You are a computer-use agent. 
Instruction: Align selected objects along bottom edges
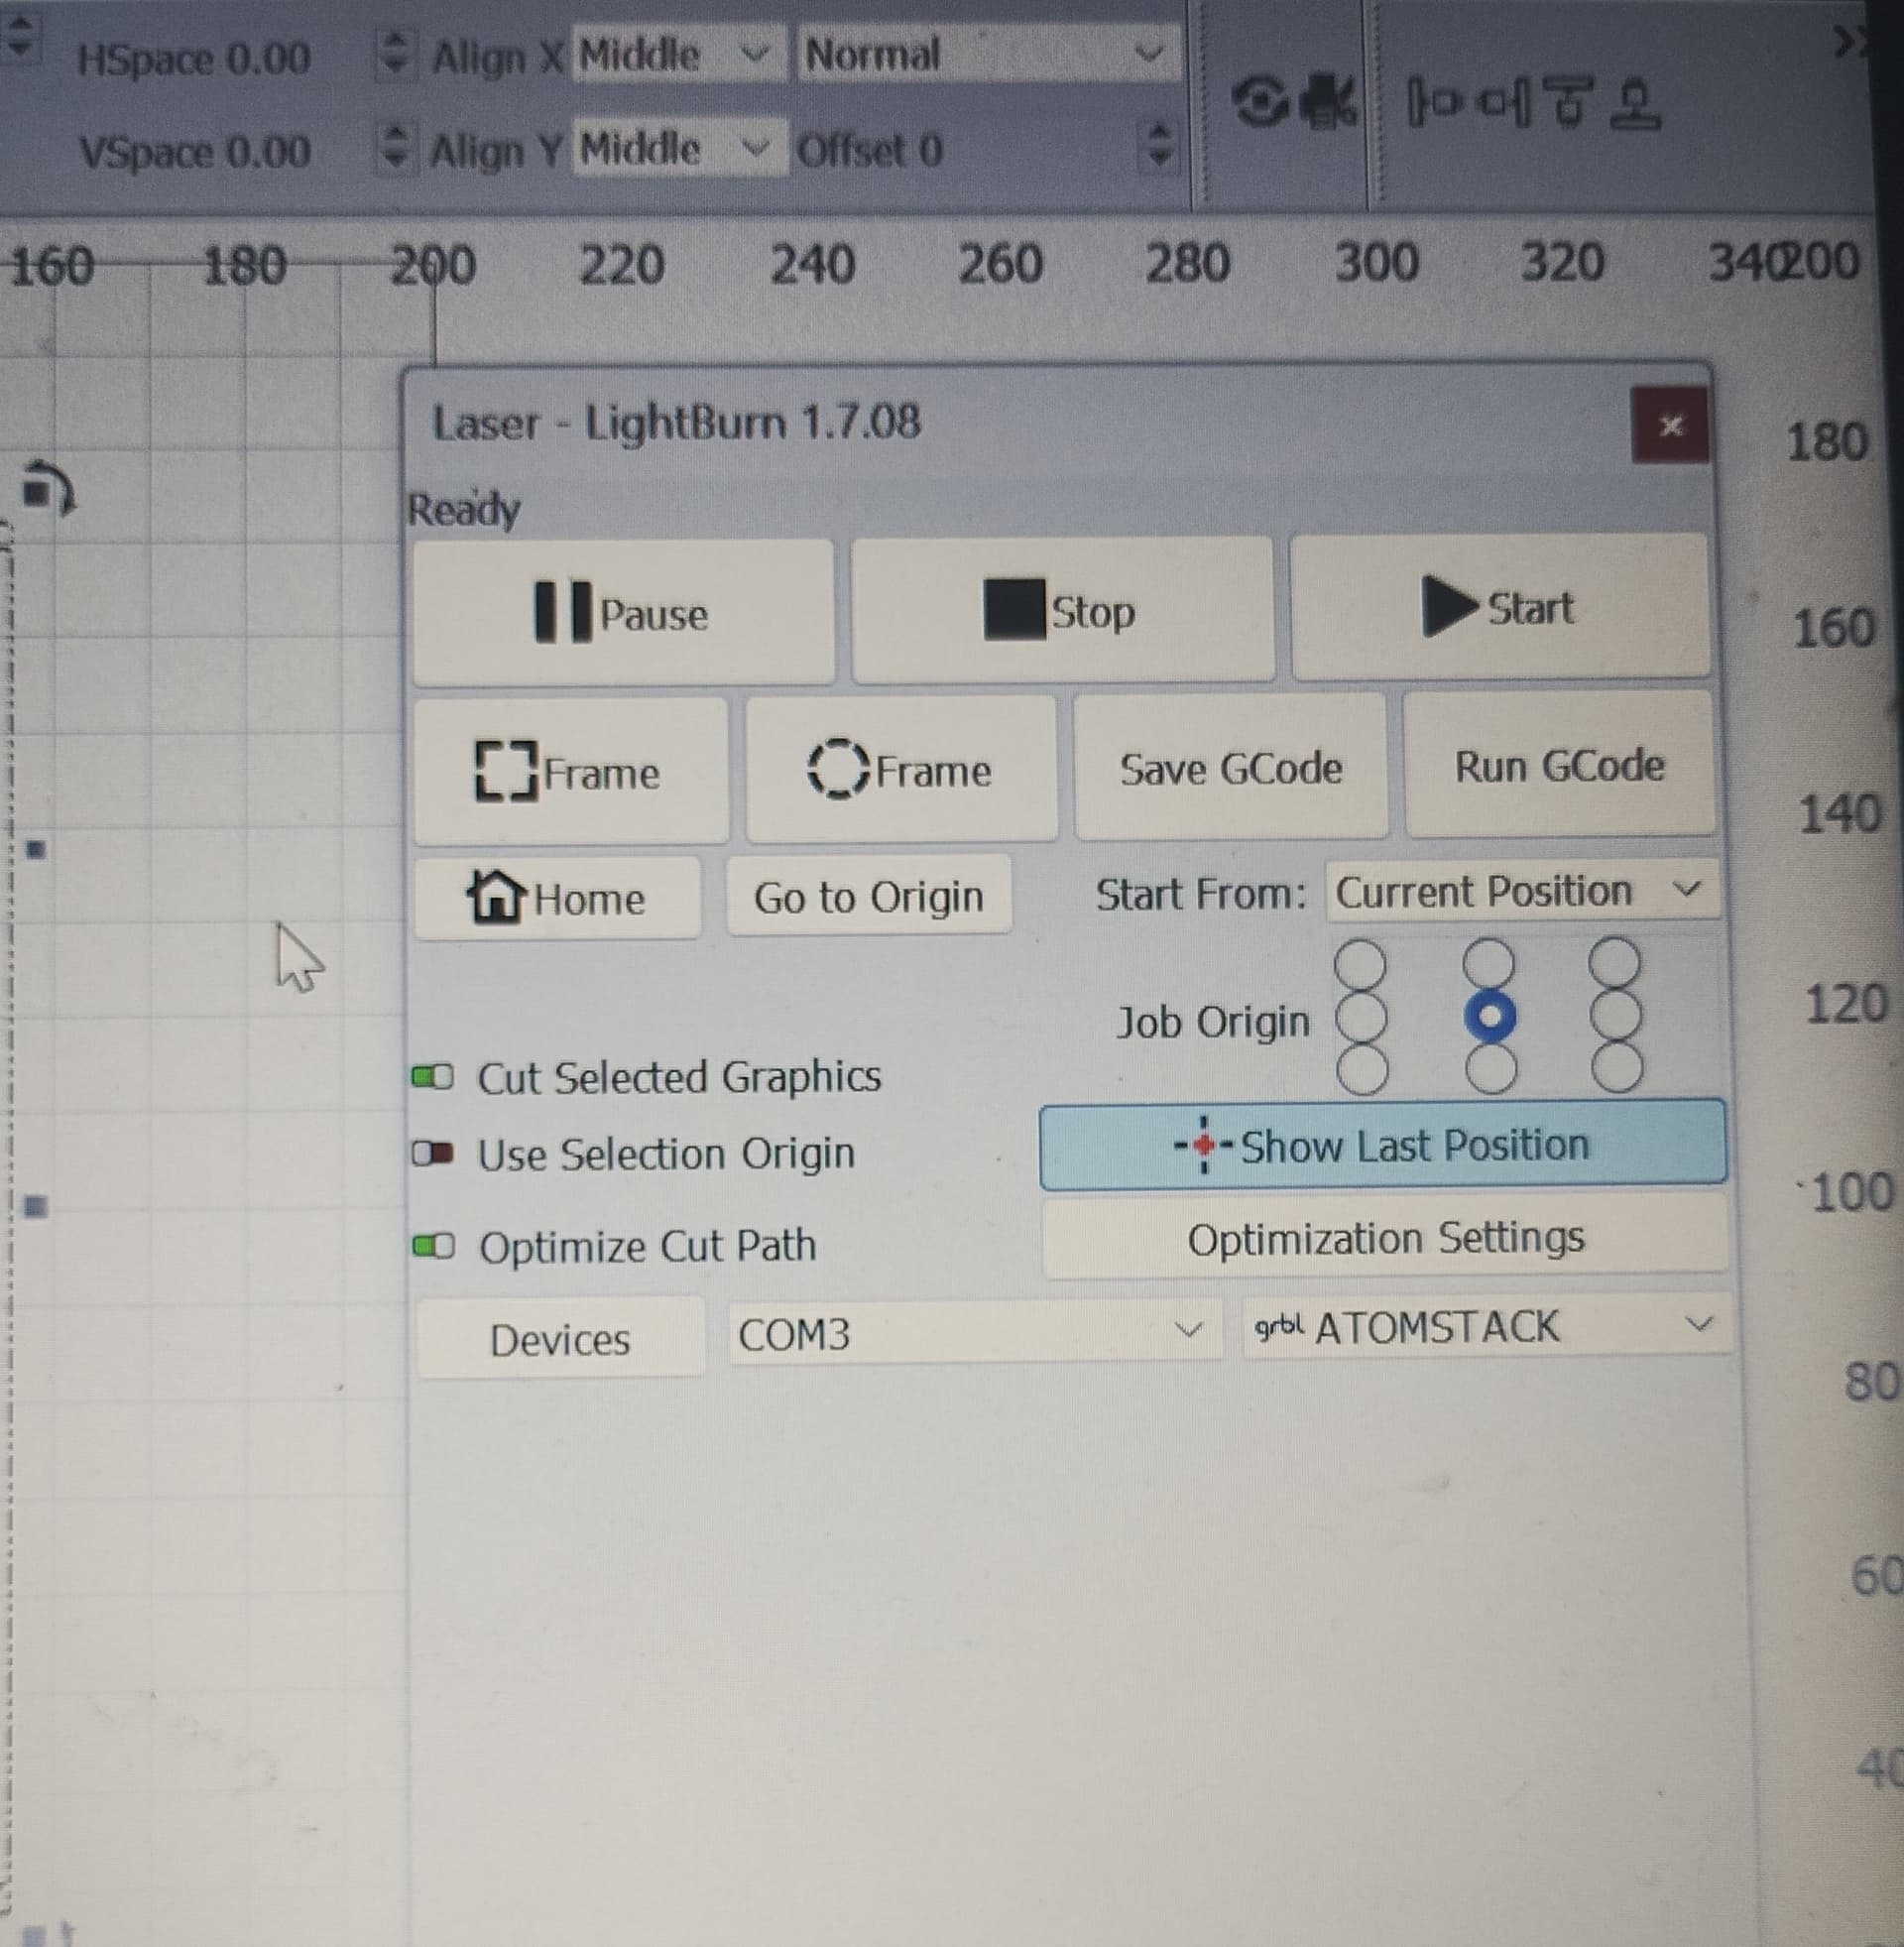click(1635, 103)
